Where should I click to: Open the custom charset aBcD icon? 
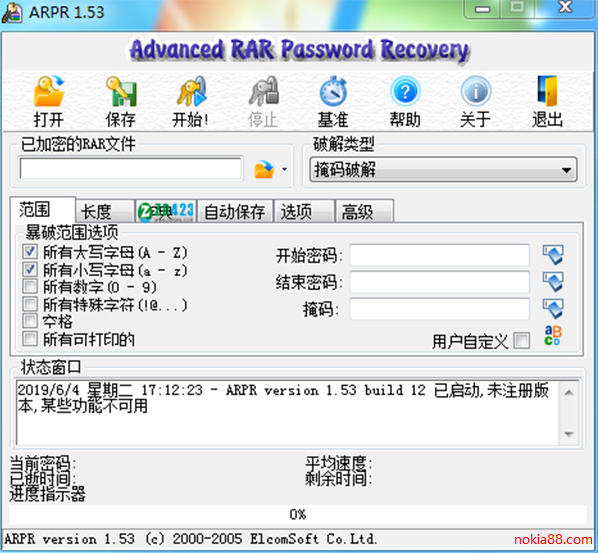[553, 335]
